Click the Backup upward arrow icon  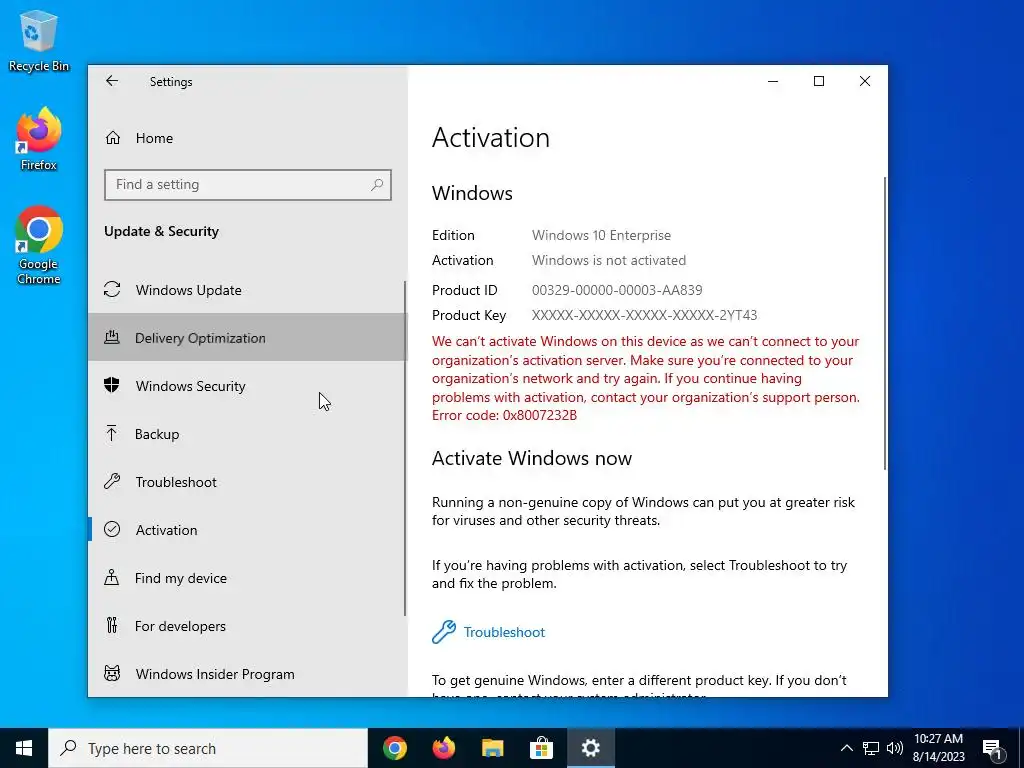112,434
